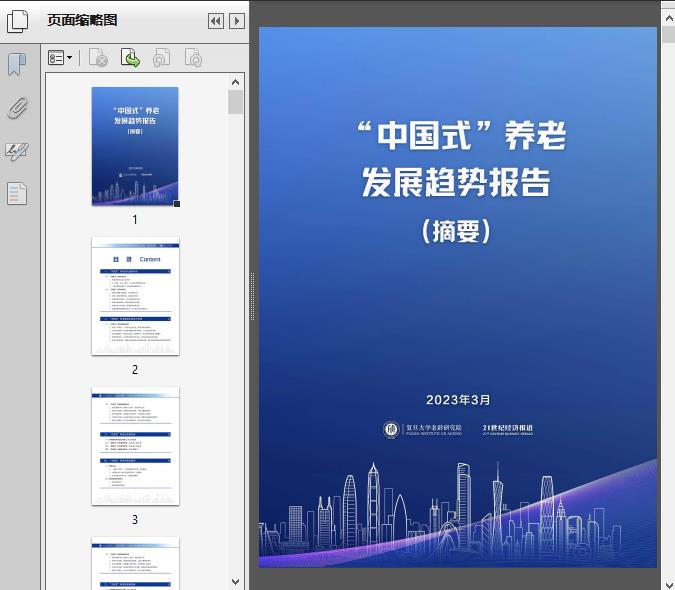
Task: Click the '2023年3月' date on the cover
Action: [458, 400]
